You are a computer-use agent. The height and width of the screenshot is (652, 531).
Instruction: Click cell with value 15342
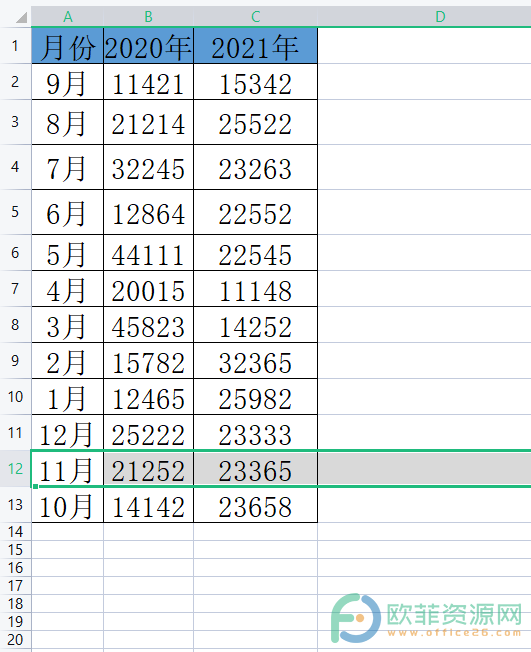point(255,82)
